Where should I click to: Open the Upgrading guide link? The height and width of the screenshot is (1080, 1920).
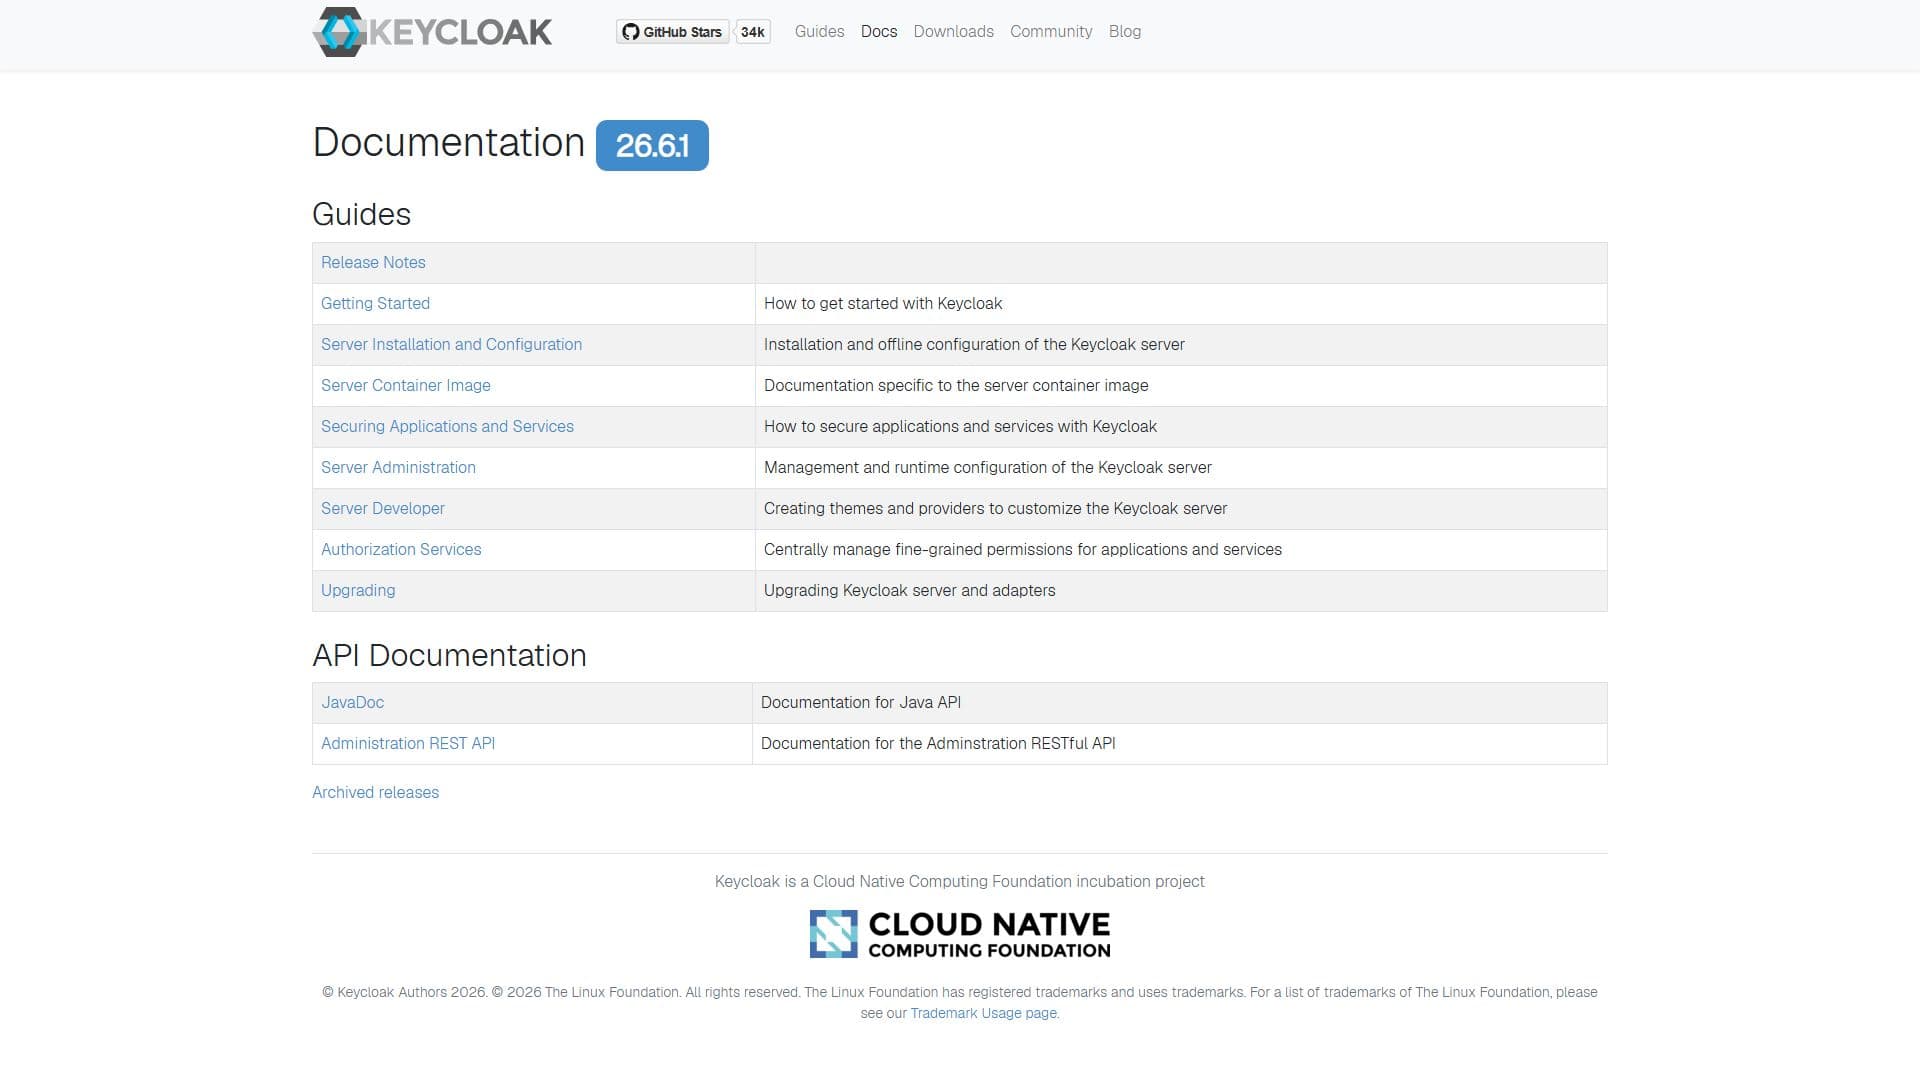358,590
